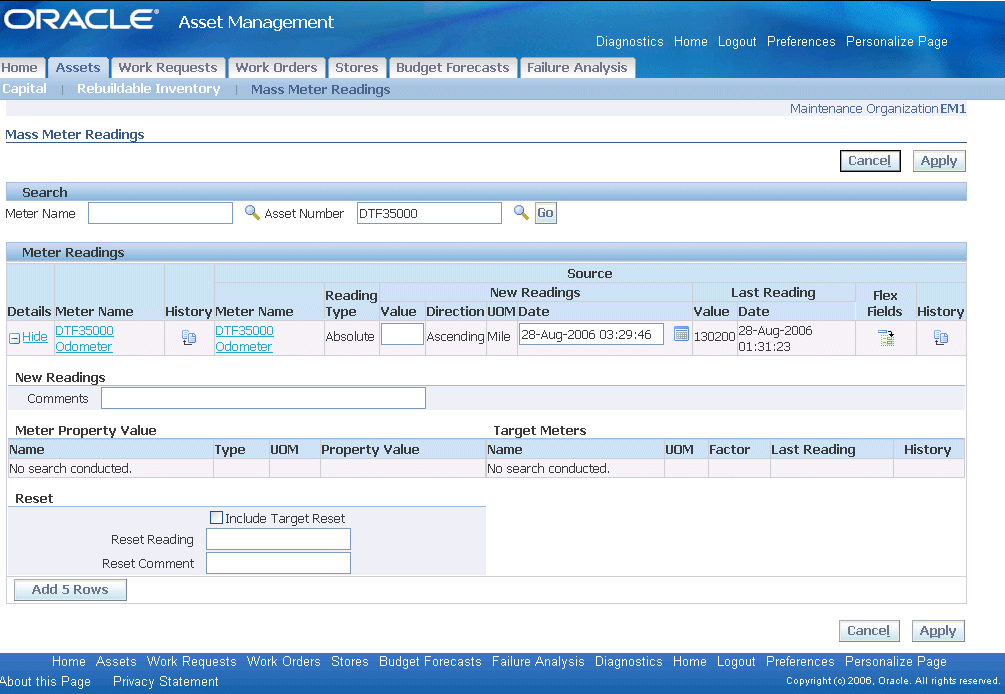This screenshot has height=694, width=1005.
Task: Click the Add 5 Rows button
Action: (x=69, y=589)
